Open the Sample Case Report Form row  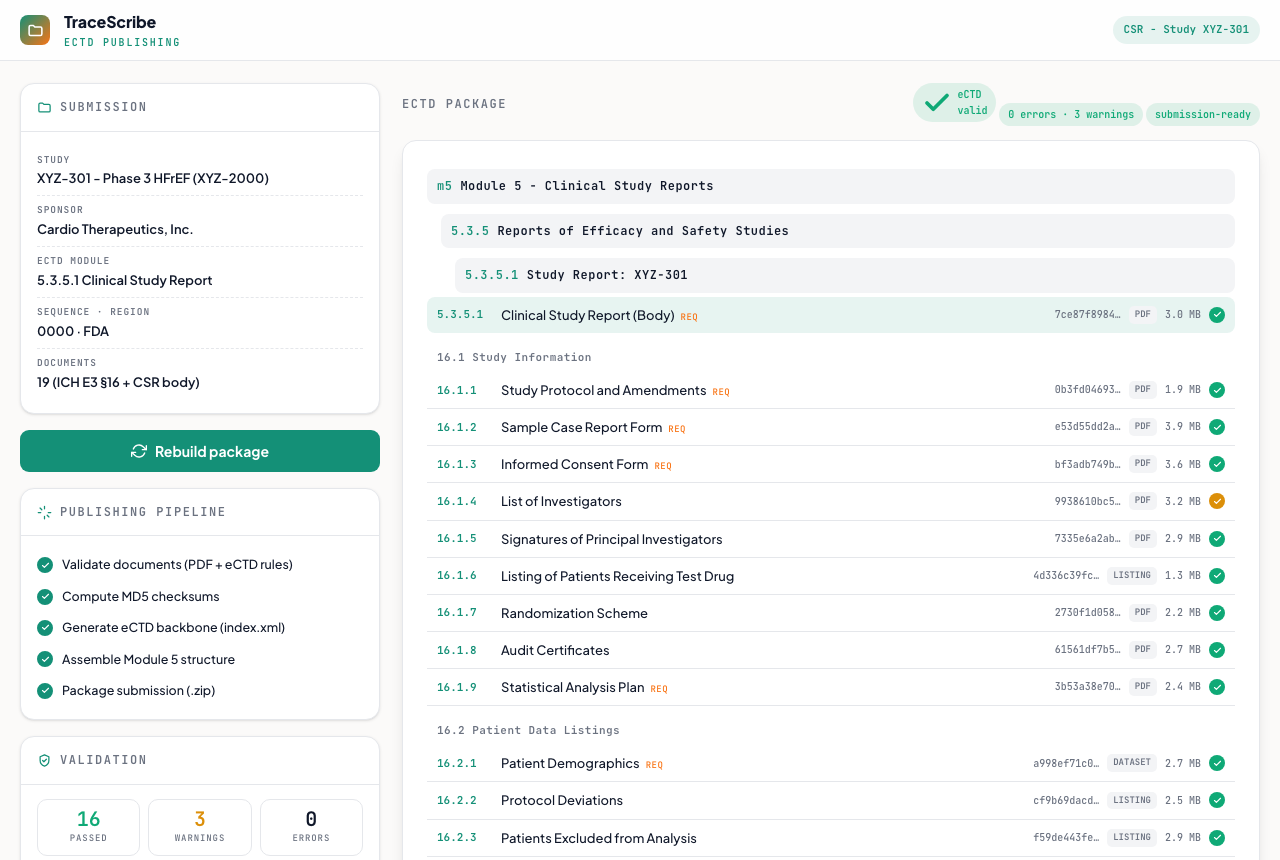[x=831, y=427]
